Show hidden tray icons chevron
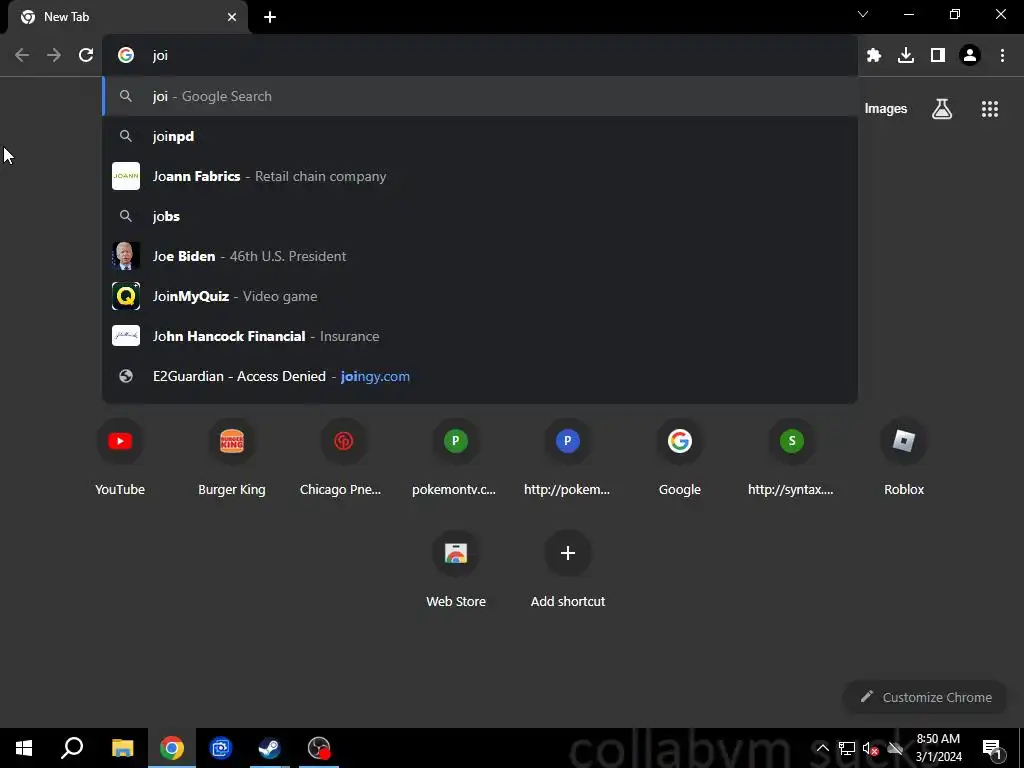 coord(823,748)
